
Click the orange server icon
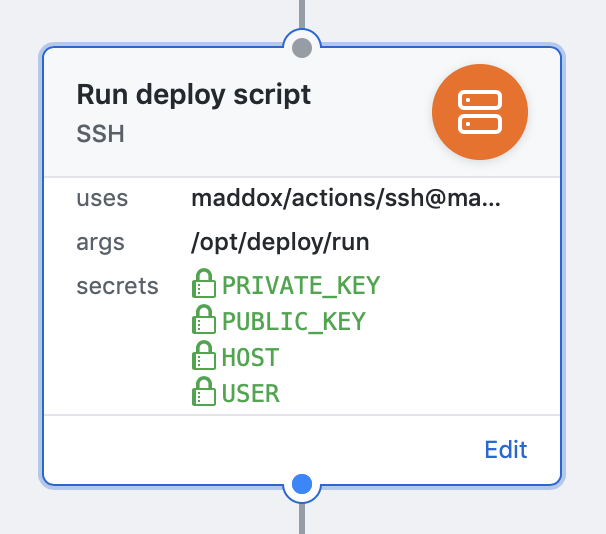[479, 110]
